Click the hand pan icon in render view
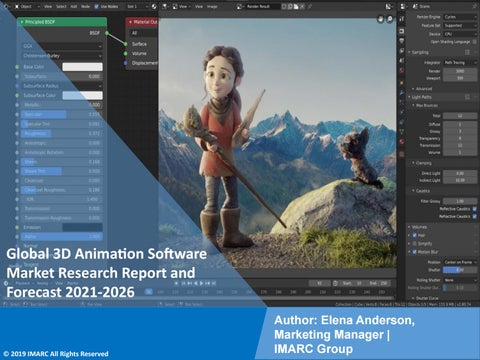 click(x=381, y=19)
